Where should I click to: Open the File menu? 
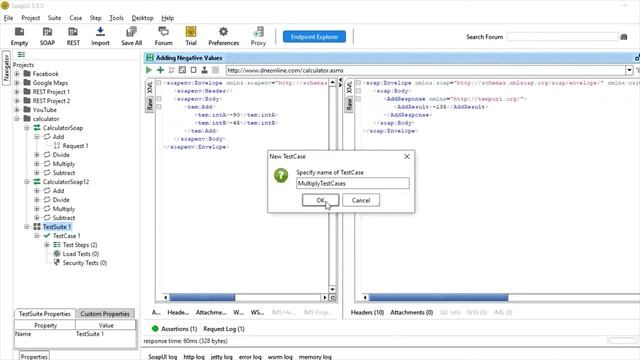pyautogui.click(x=8, y=18)
